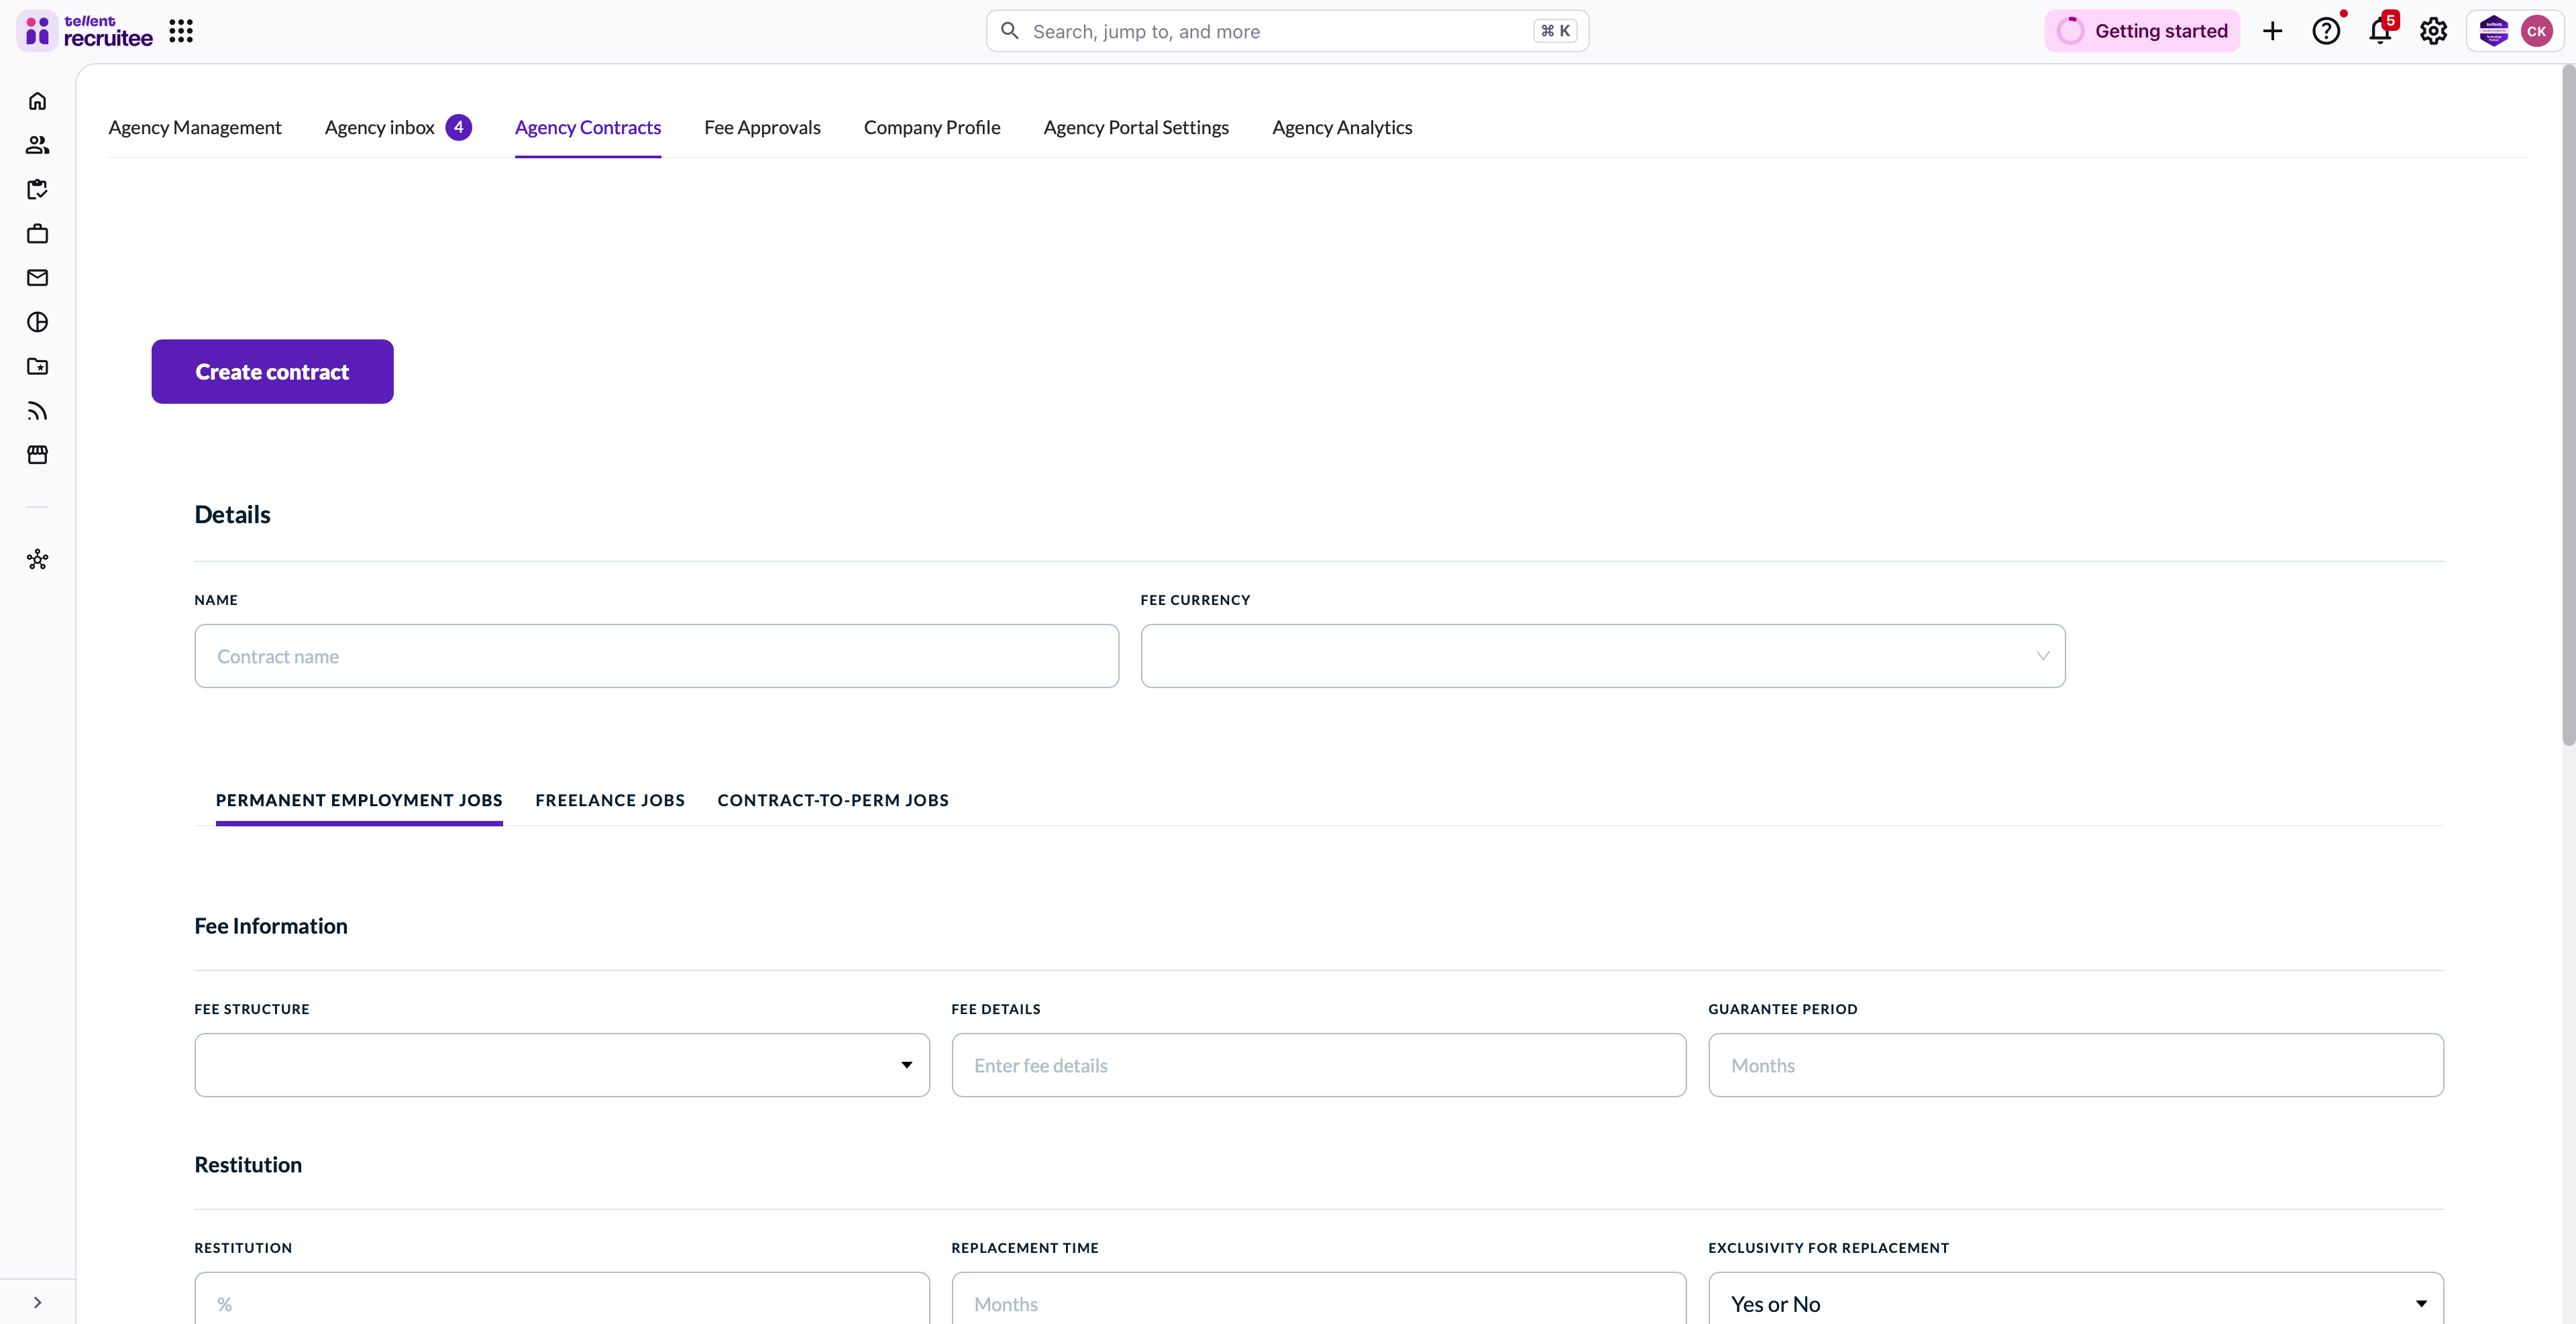Click the Tellent Recruitee logo
Screen dimensions: 2576x1324
(85, 31)
